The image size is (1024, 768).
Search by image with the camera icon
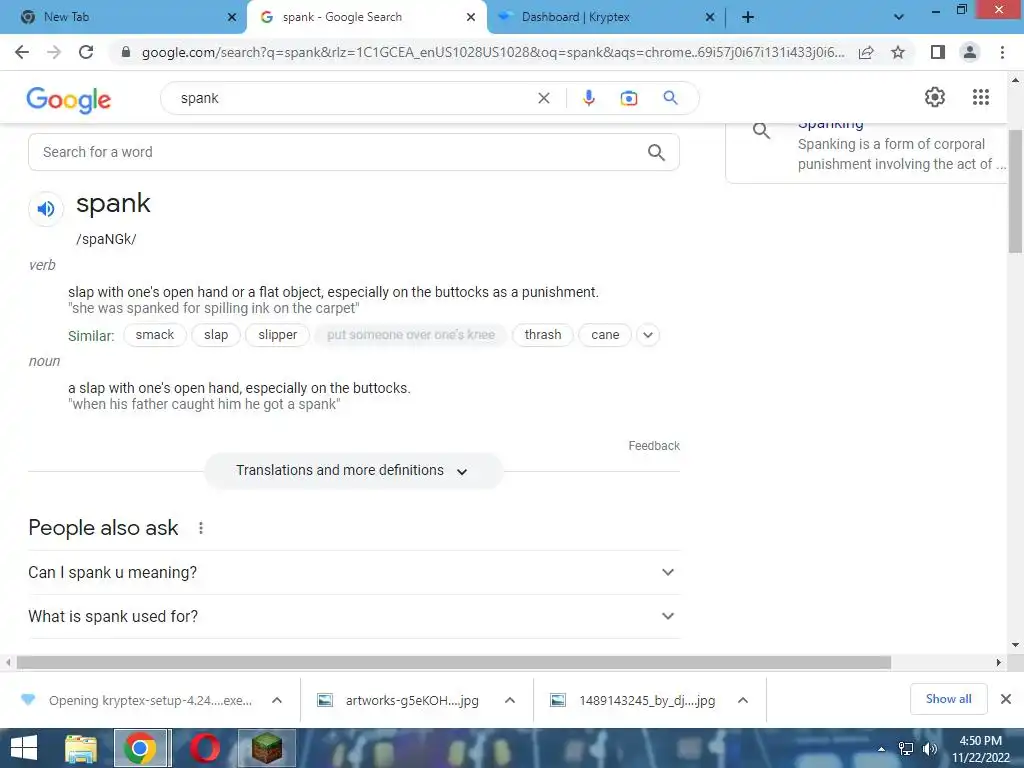[x=629, y=98]
